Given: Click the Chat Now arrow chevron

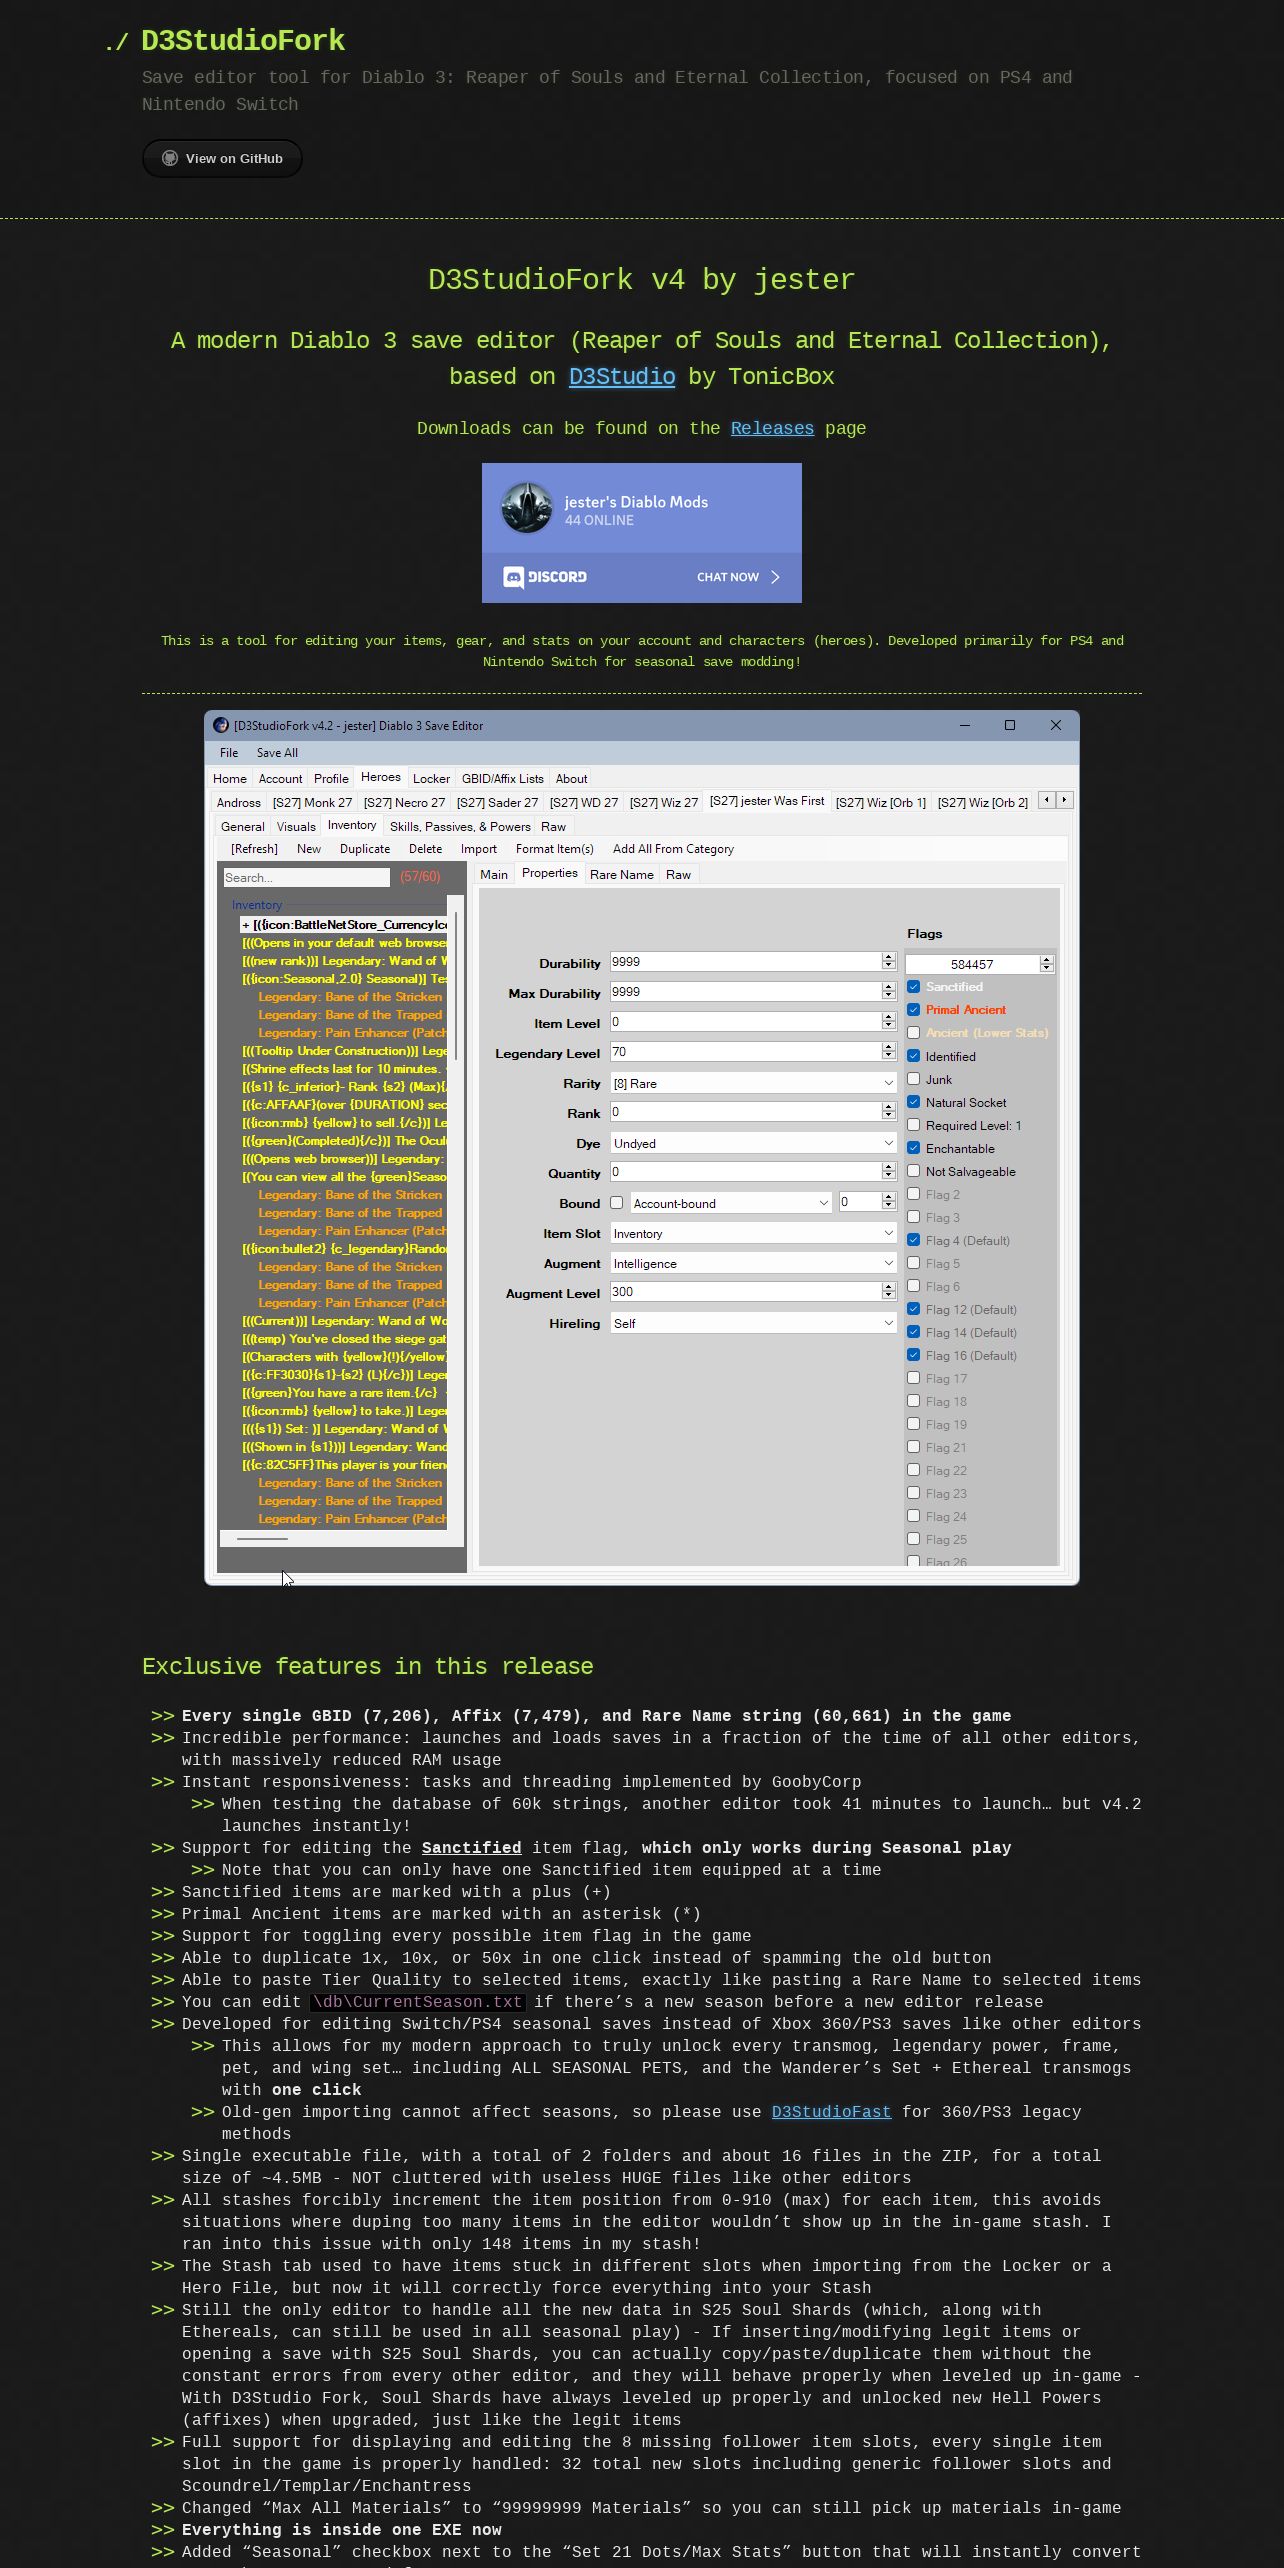Looking at the screenshot, I should click(x=775, y=577).
